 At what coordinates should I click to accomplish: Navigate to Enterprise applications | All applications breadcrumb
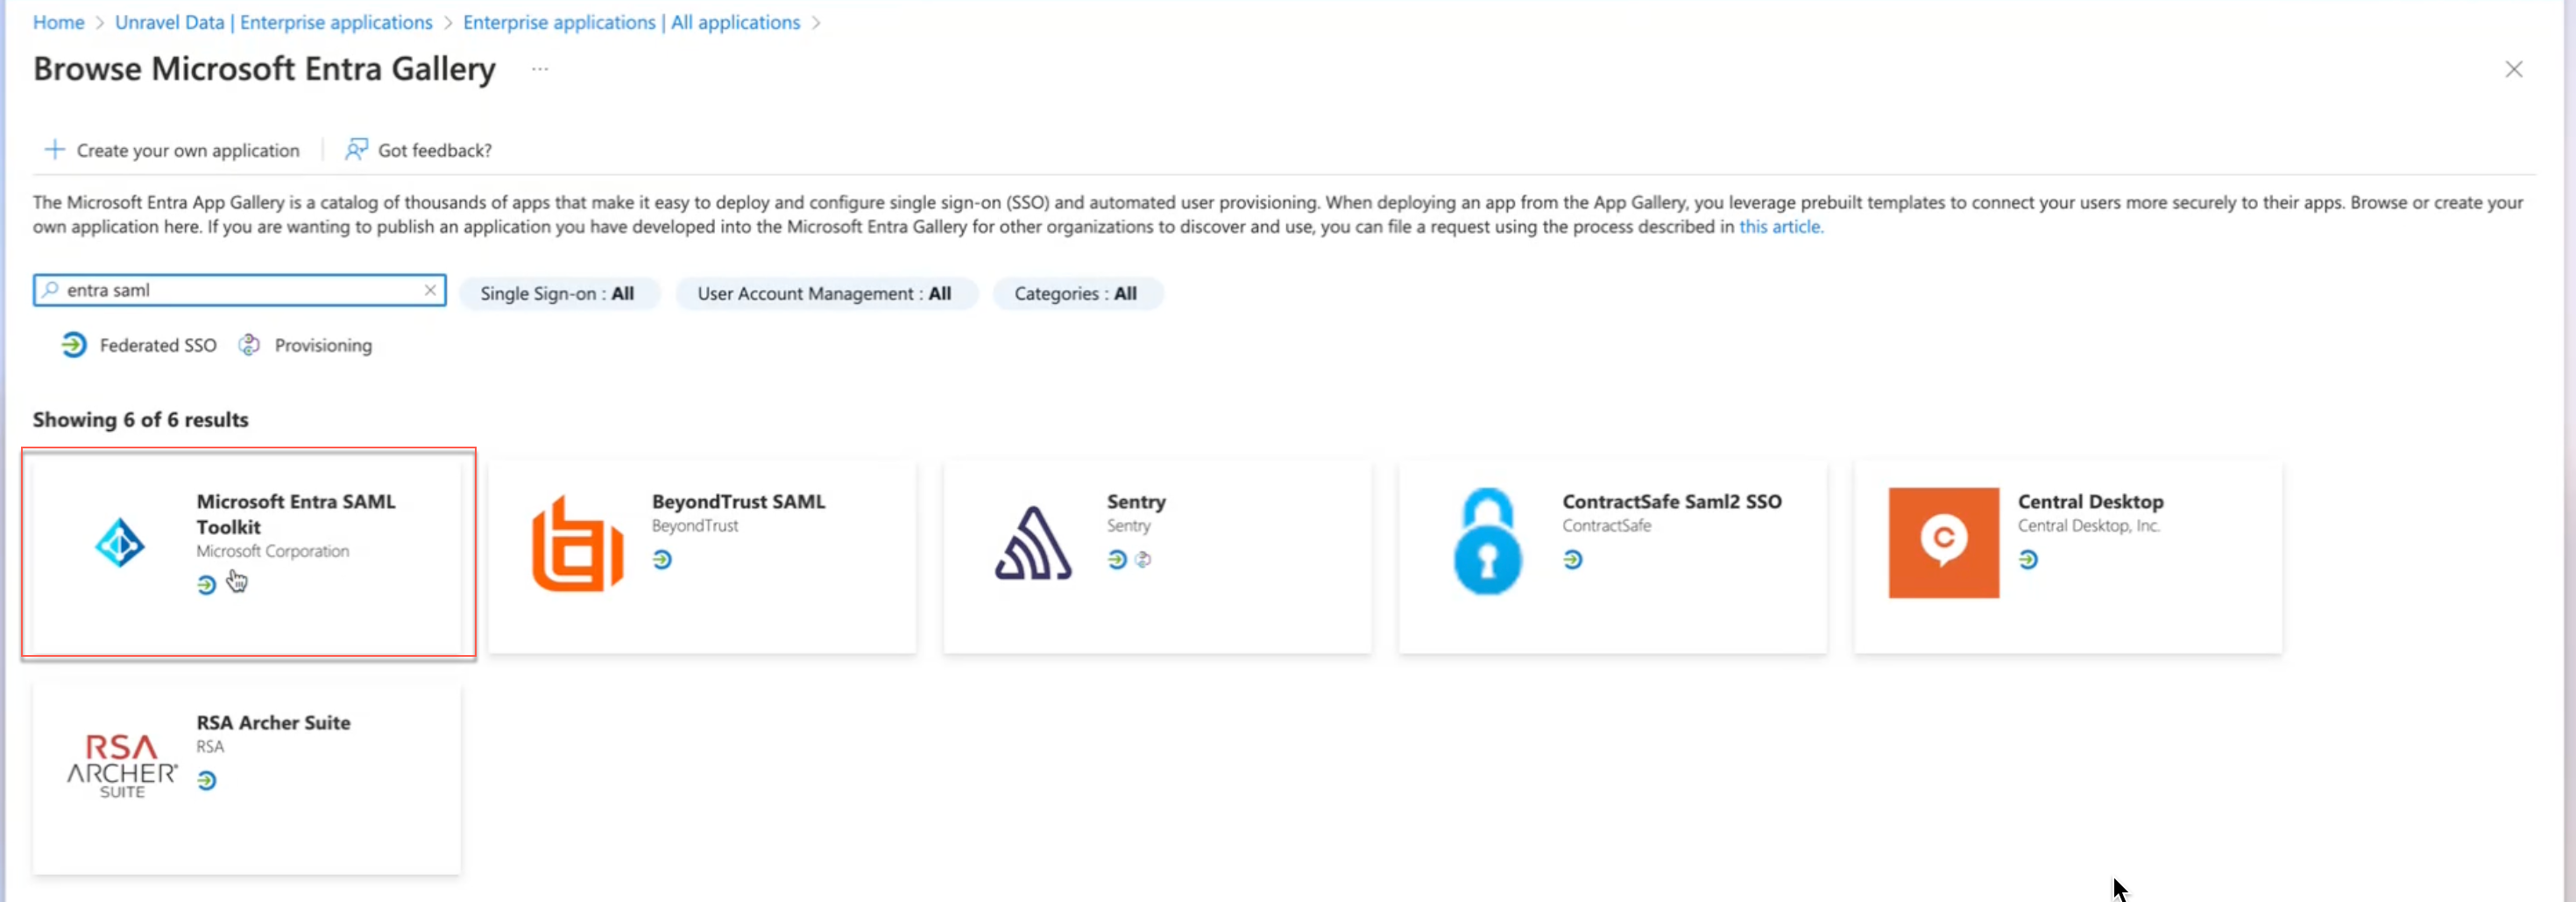tap(631, 21)
